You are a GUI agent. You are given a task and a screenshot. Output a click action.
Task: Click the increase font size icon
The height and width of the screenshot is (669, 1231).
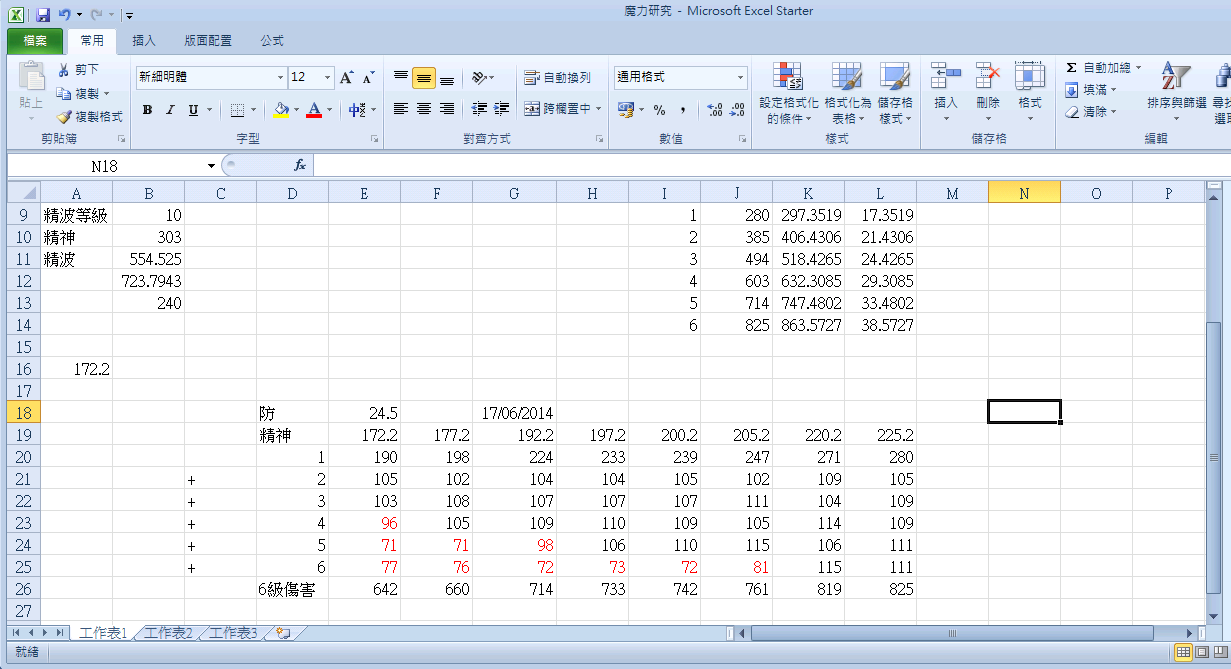coord(347,77)
